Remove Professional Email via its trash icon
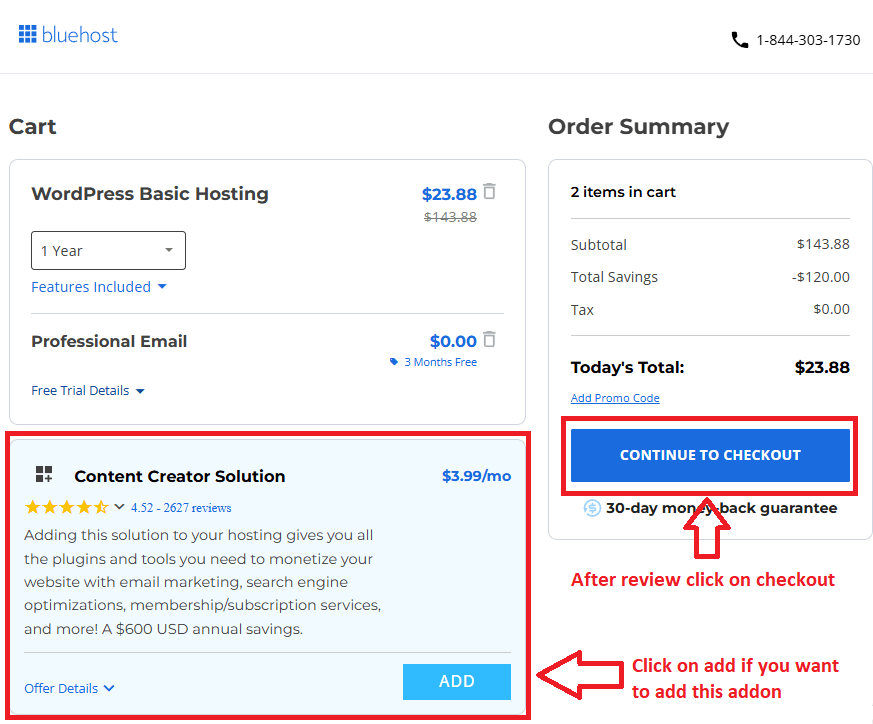The image size is (873, 724). click(489, 339)
